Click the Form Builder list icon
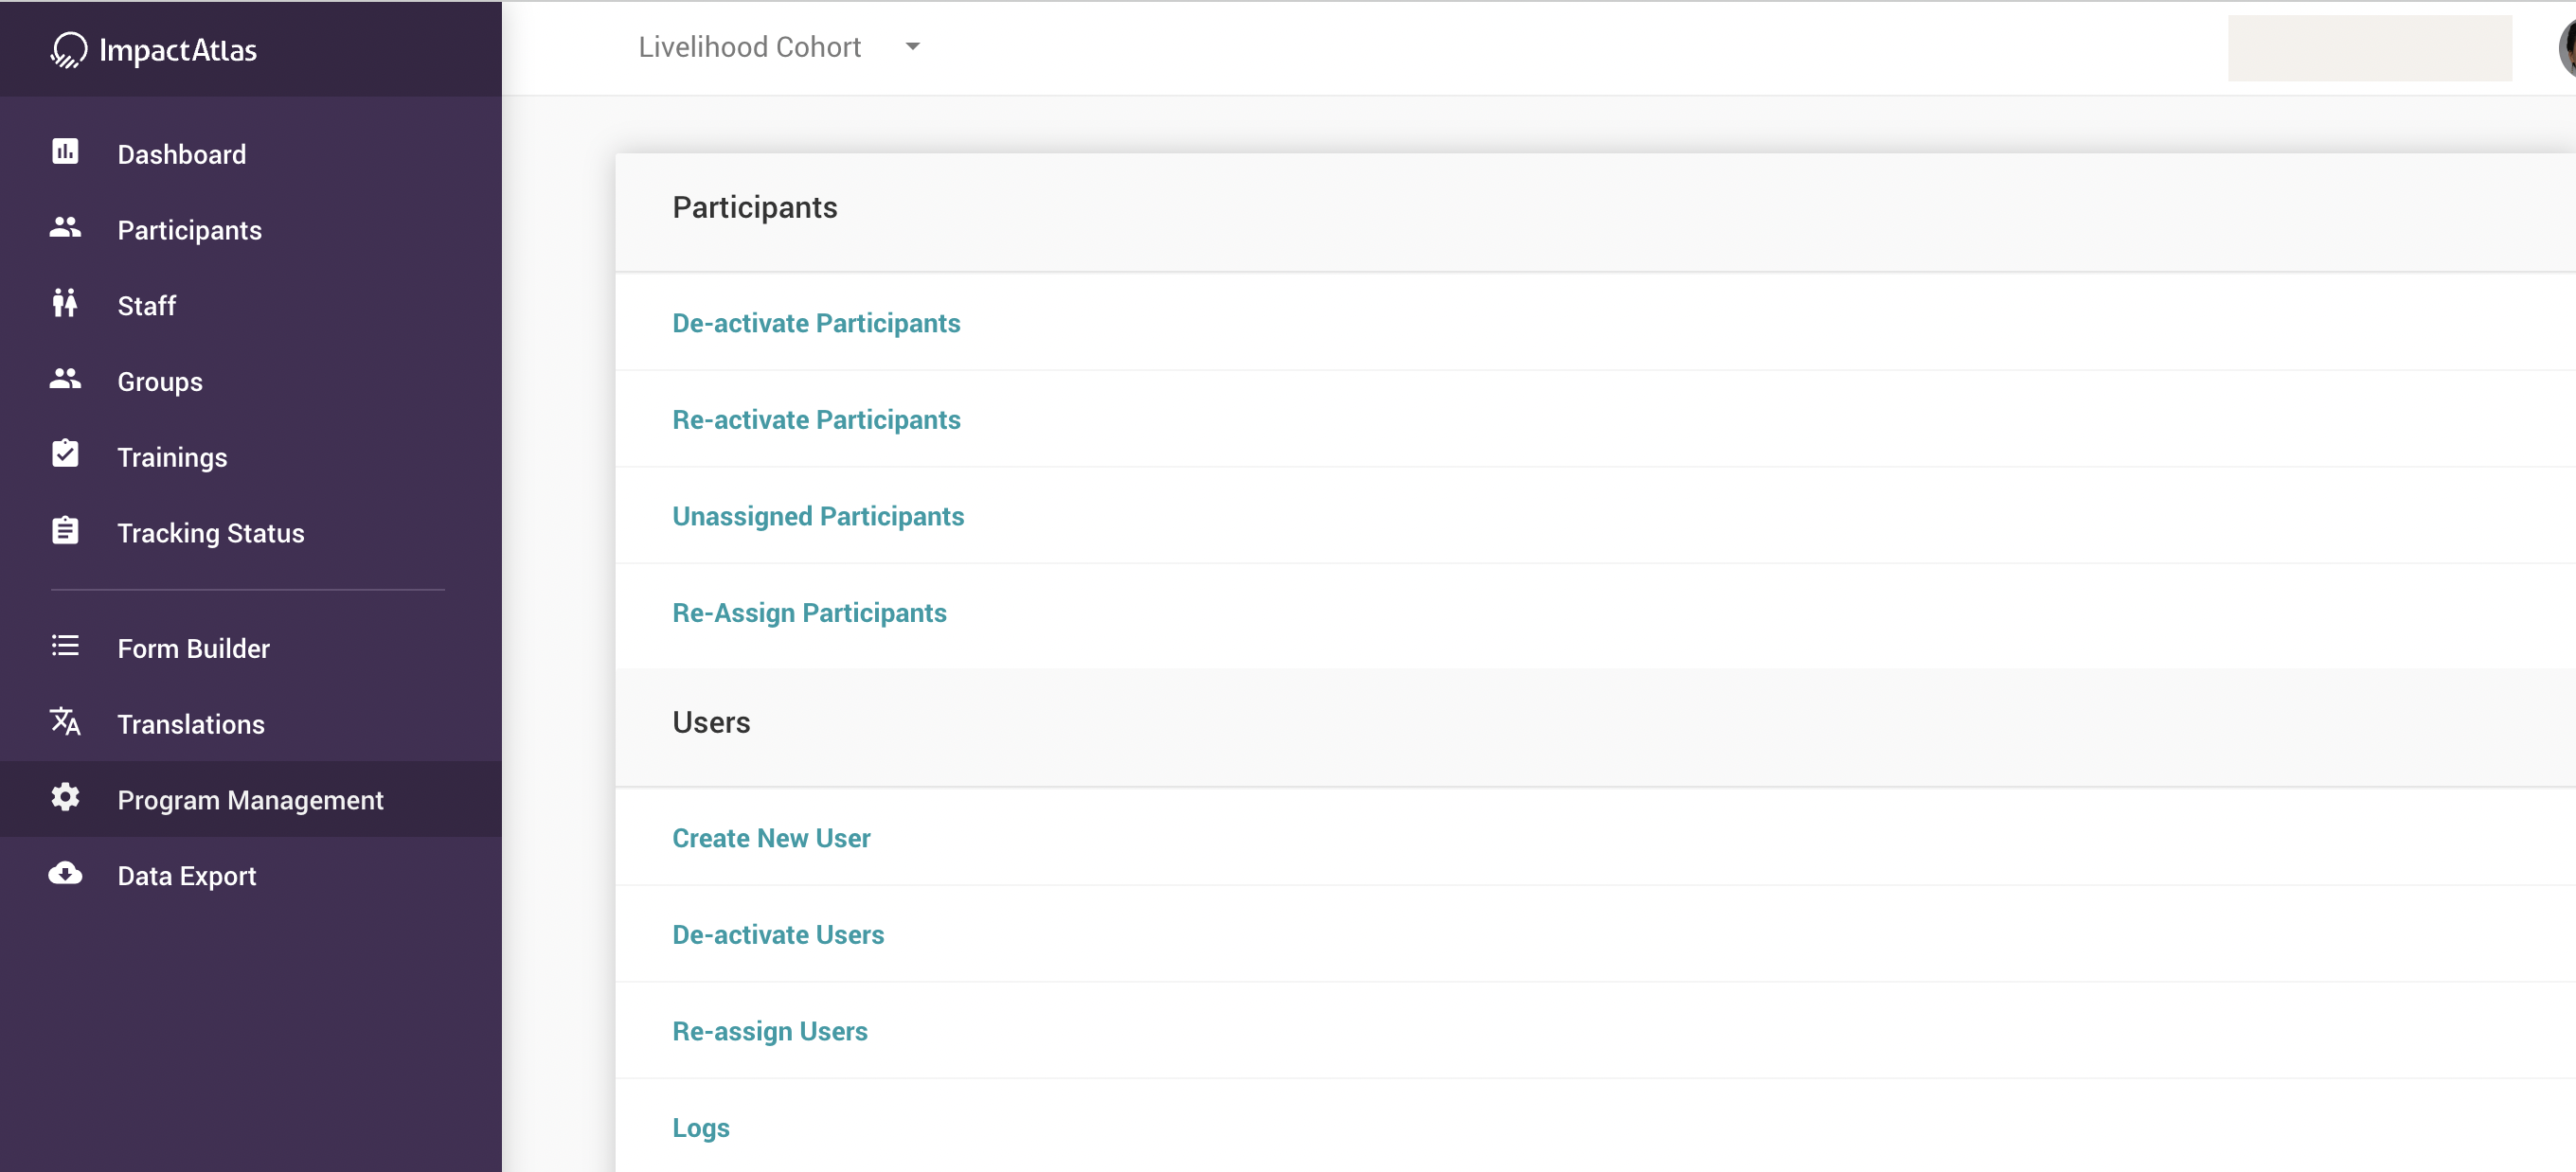The image size is (2576, 1172). pyautogui.click(x=65, y=646)
